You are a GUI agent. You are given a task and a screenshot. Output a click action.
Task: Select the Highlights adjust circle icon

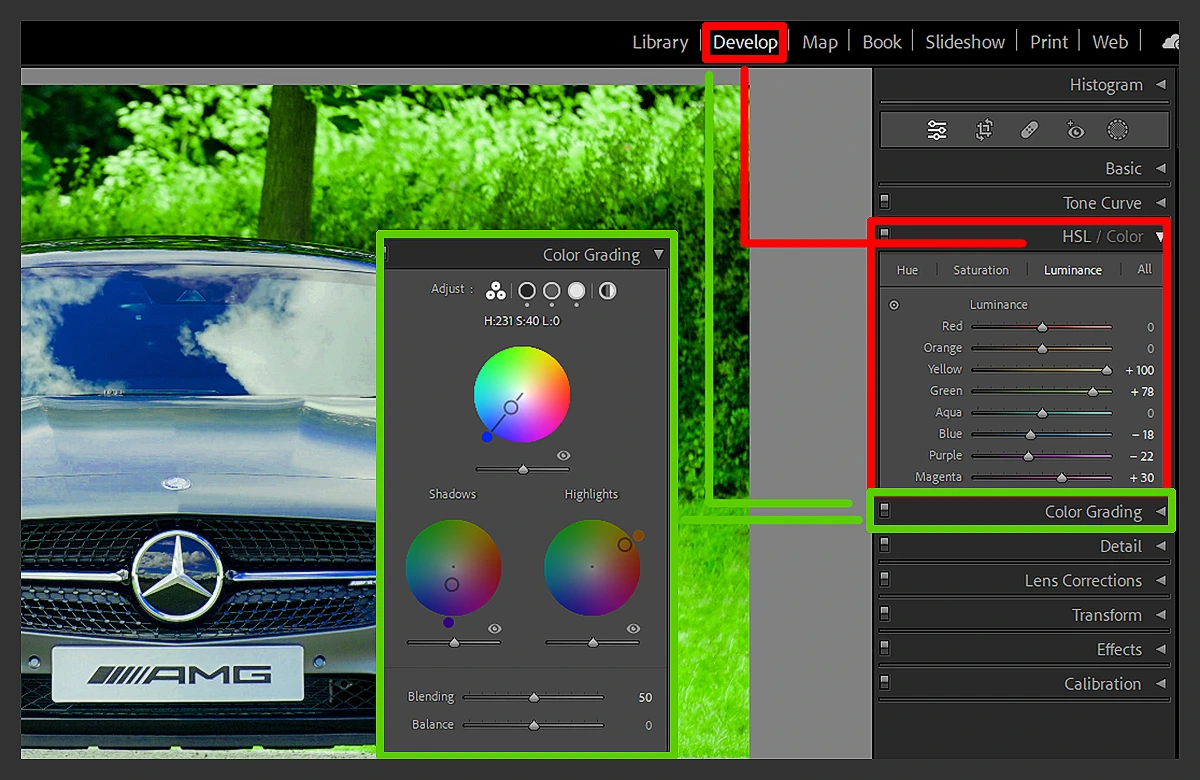[x=577, y=291]
